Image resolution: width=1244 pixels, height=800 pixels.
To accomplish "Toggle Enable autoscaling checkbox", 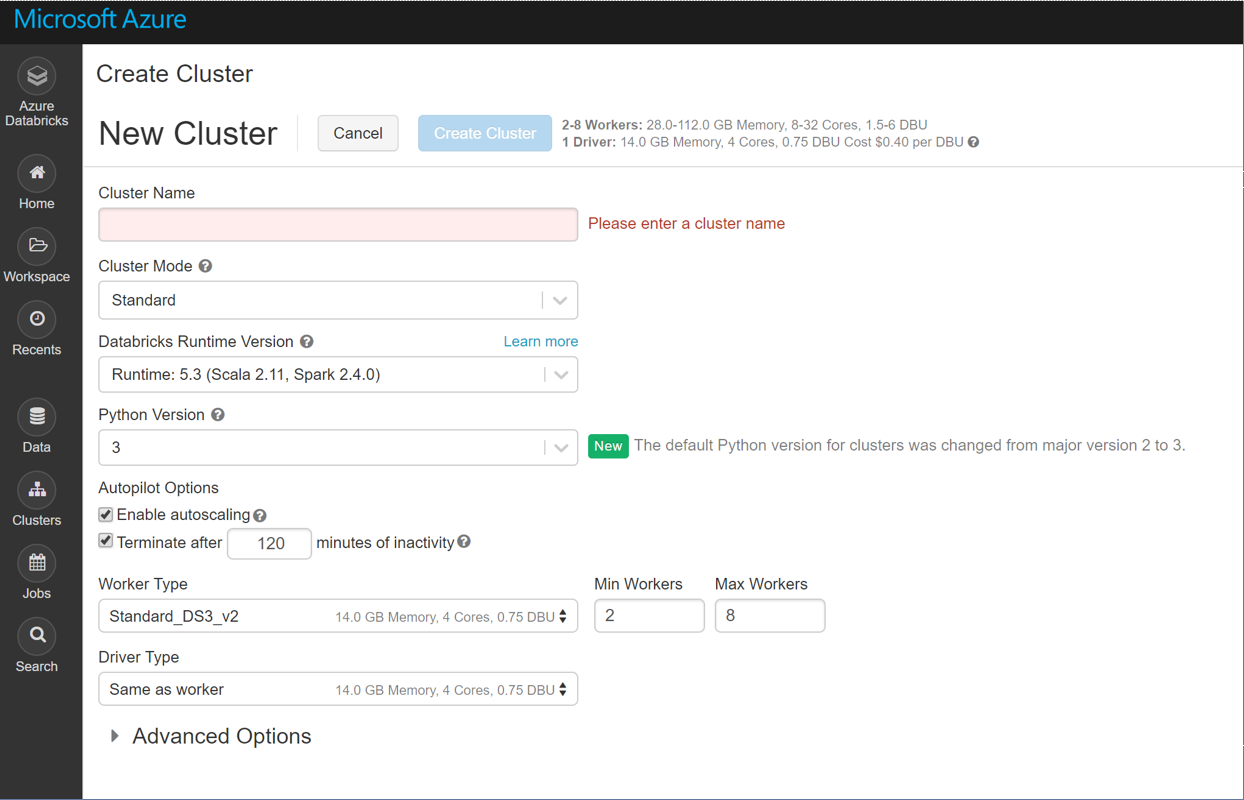I will click(105, 514).
